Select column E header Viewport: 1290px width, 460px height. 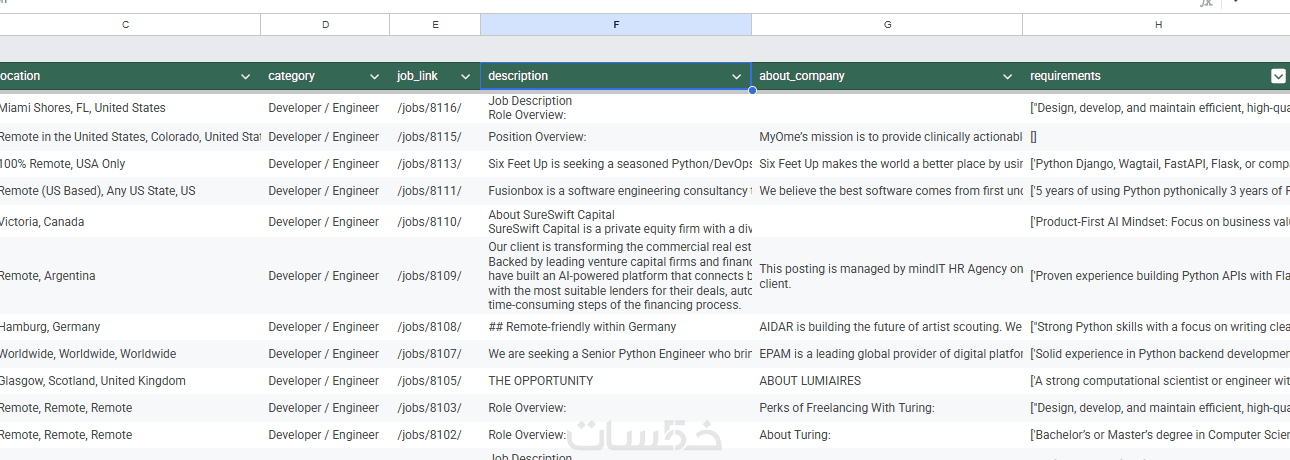435,24
